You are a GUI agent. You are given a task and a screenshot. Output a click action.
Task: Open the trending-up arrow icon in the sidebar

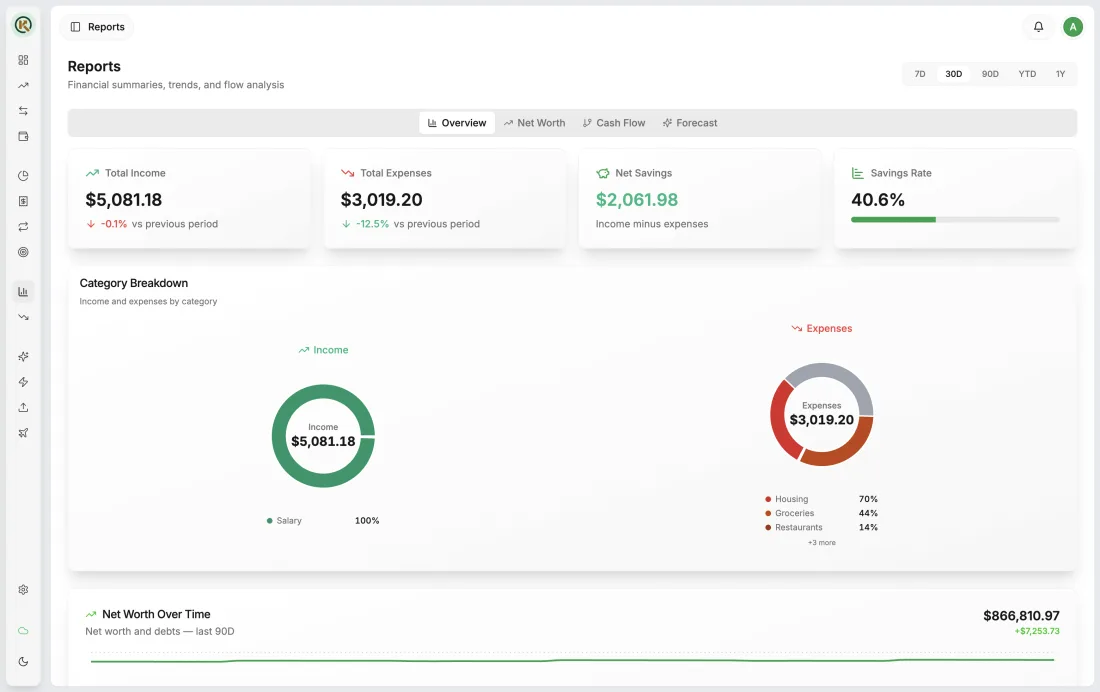click(23, 86)
